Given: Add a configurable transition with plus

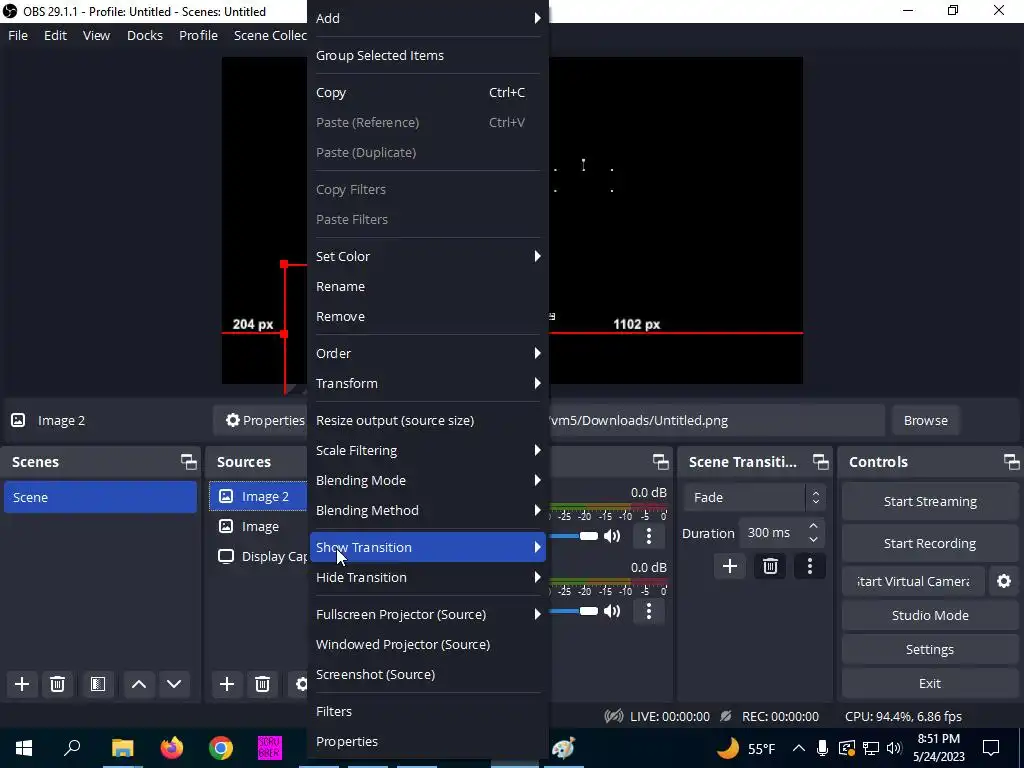Looking at the screenshot, I should pyautogui.click(x=730, y=566).
